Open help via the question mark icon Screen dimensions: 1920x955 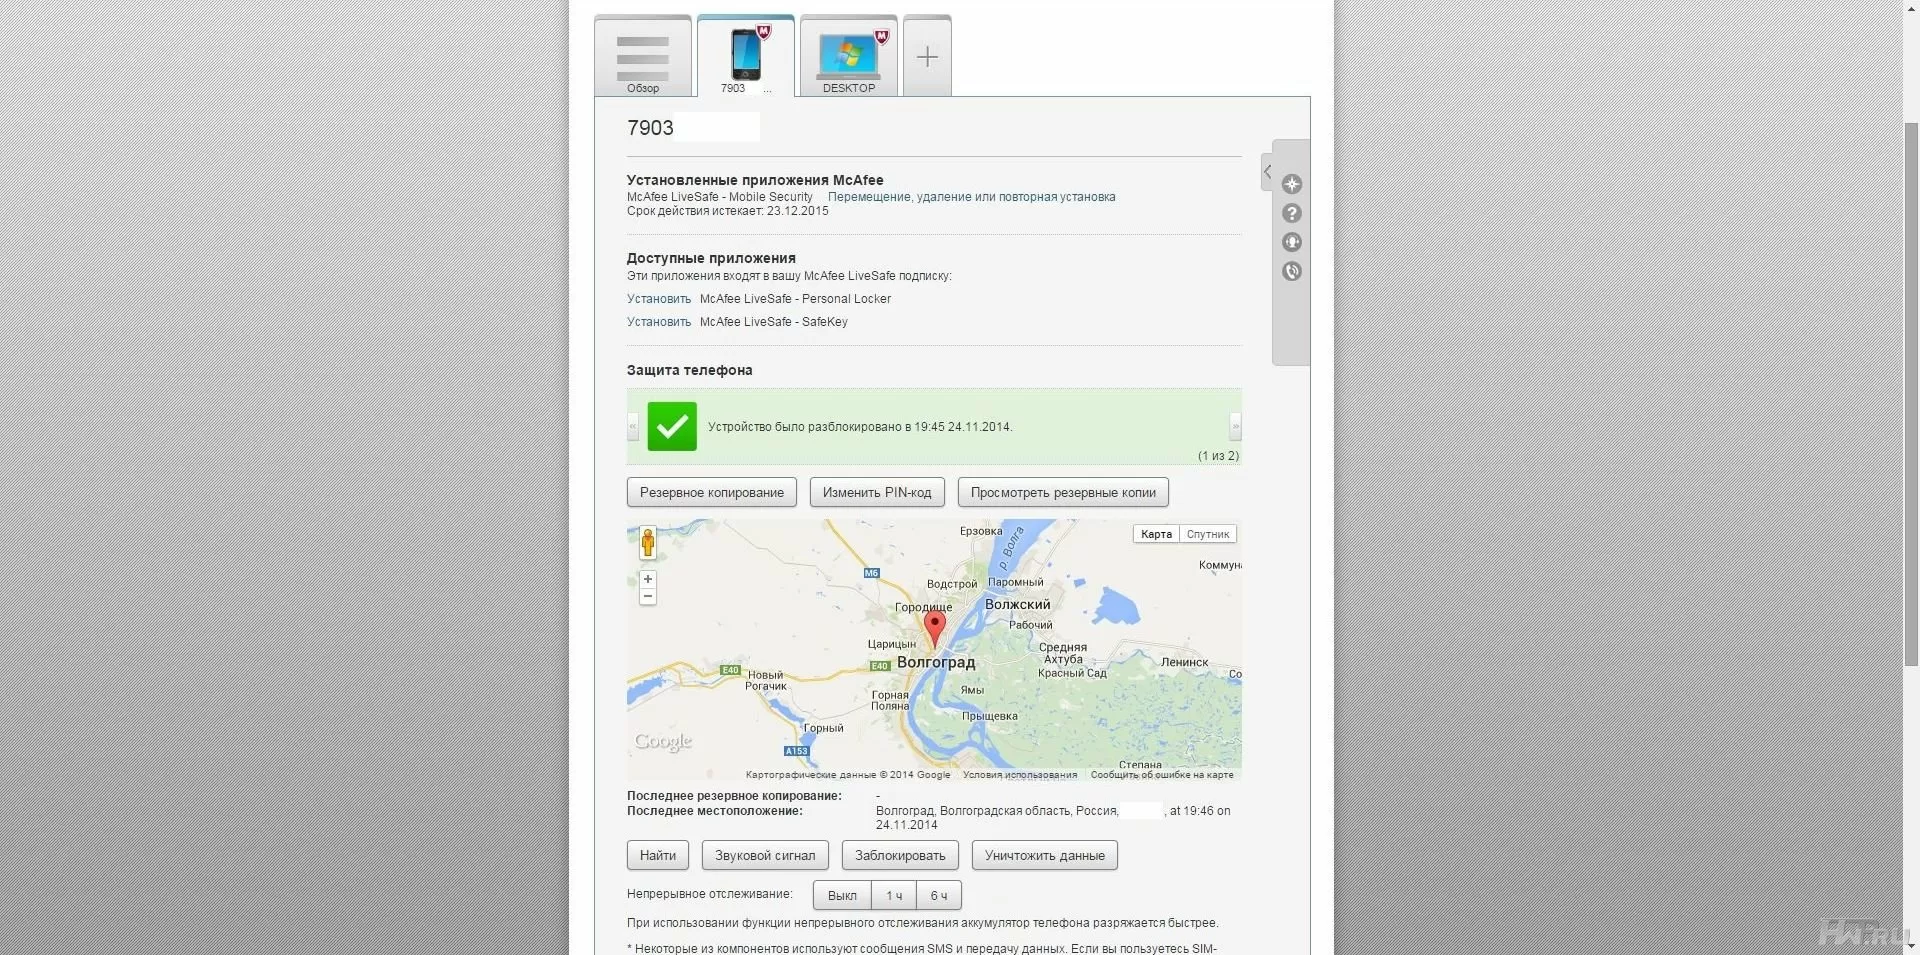(1292, 213)
